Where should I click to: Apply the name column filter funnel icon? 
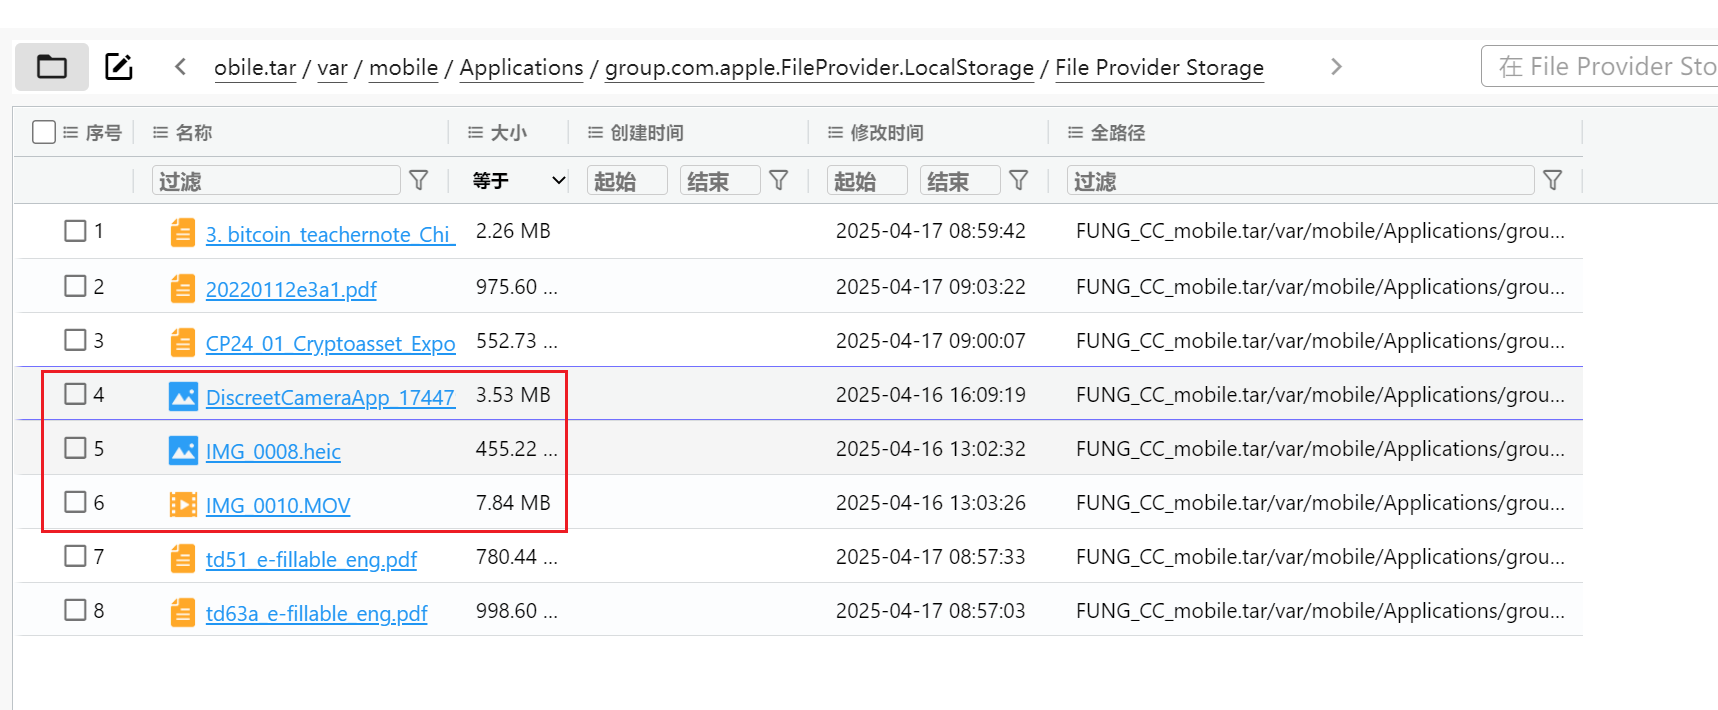419,180
